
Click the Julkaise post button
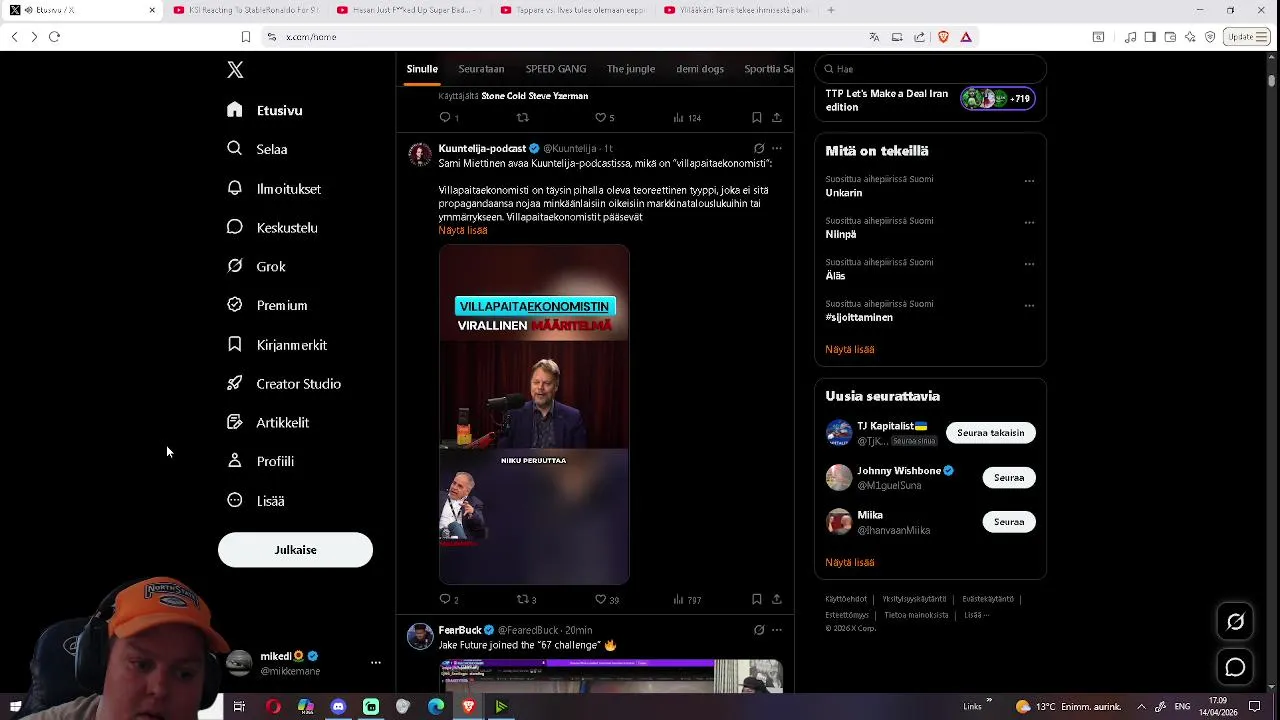[295, 550]
